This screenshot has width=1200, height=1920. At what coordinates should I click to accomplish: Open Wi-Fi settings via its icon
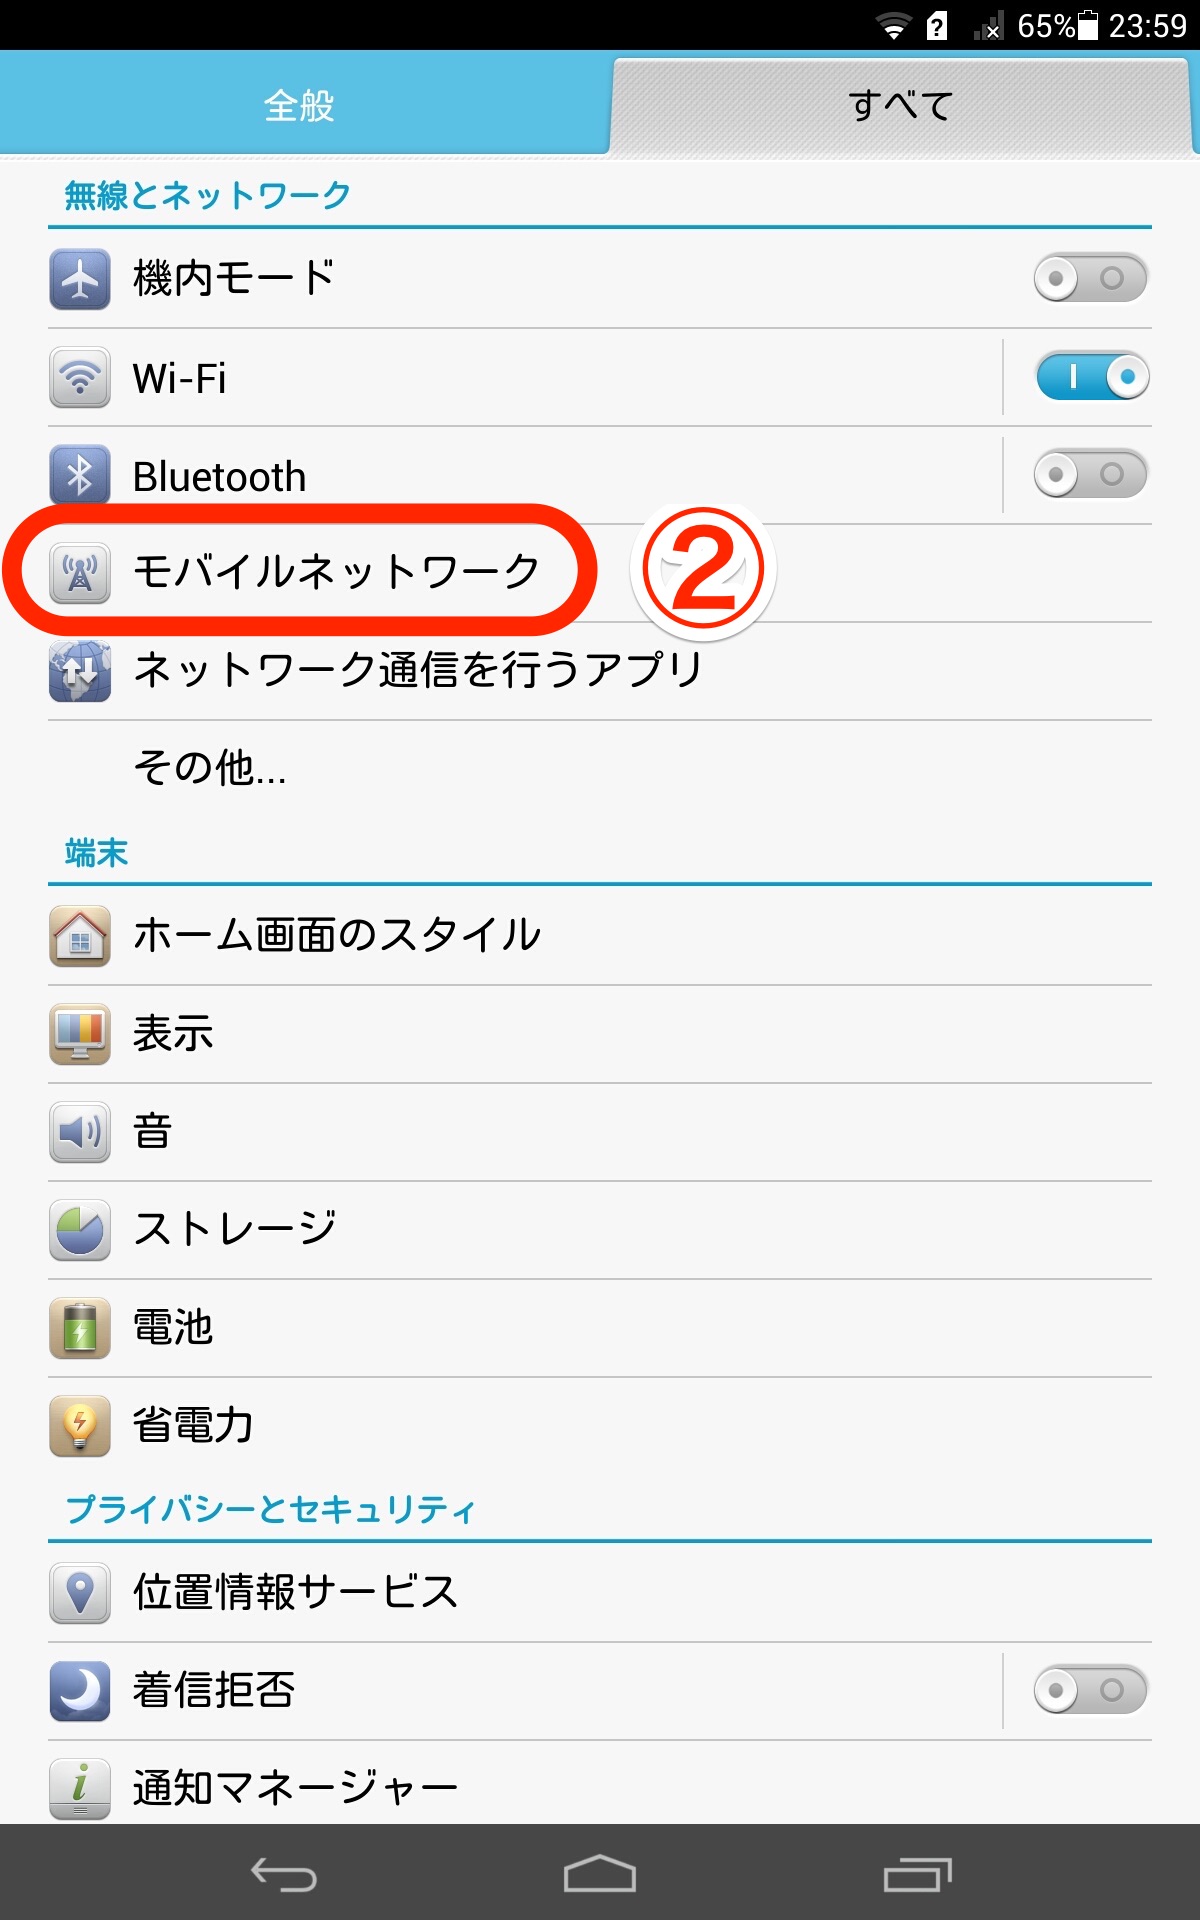[x=80, y=377]
